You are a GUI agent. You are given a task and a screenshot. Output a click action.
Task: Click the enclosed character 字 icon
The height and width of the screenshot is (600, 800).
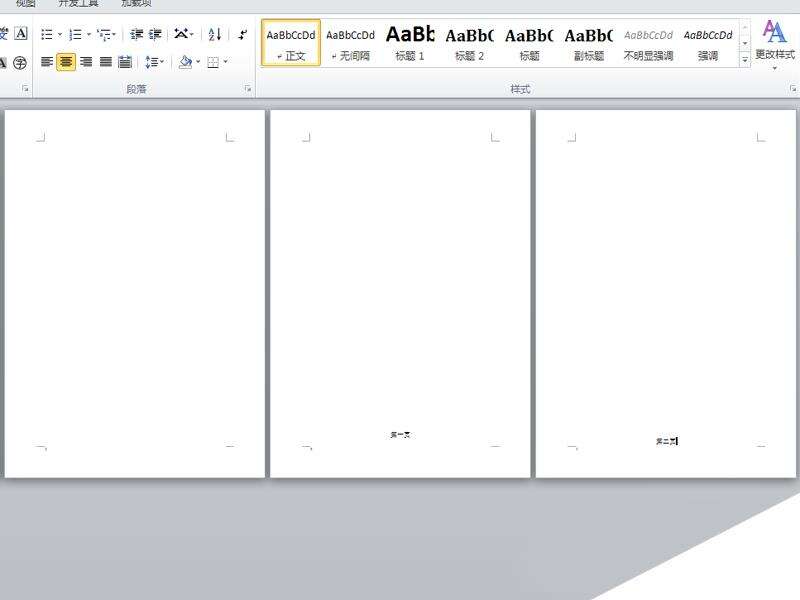pos(20,63)
